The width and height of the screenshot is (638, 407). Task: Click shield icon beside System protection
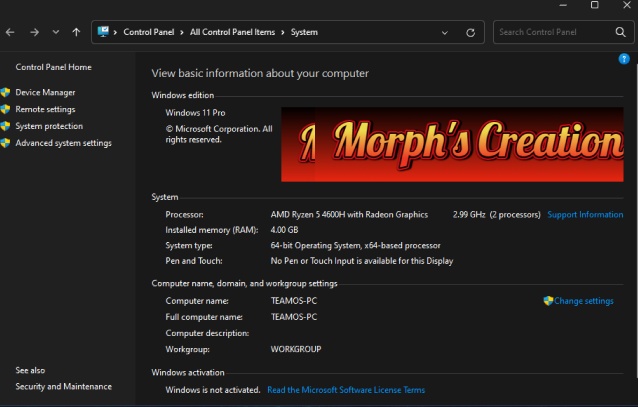pos(5,126)
